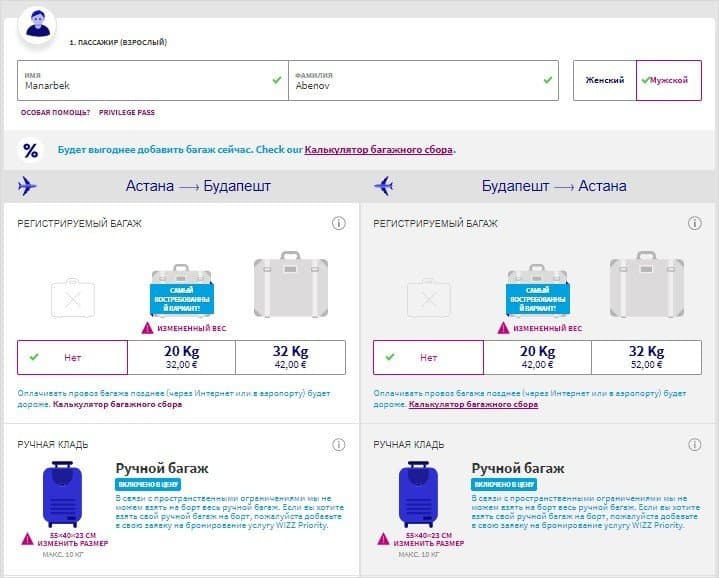The height and width of the screenshot is (578, 719).
Task: Click Изменить размер for Будапешт → Астана hand luggage
Action: (x=429, y=543)
